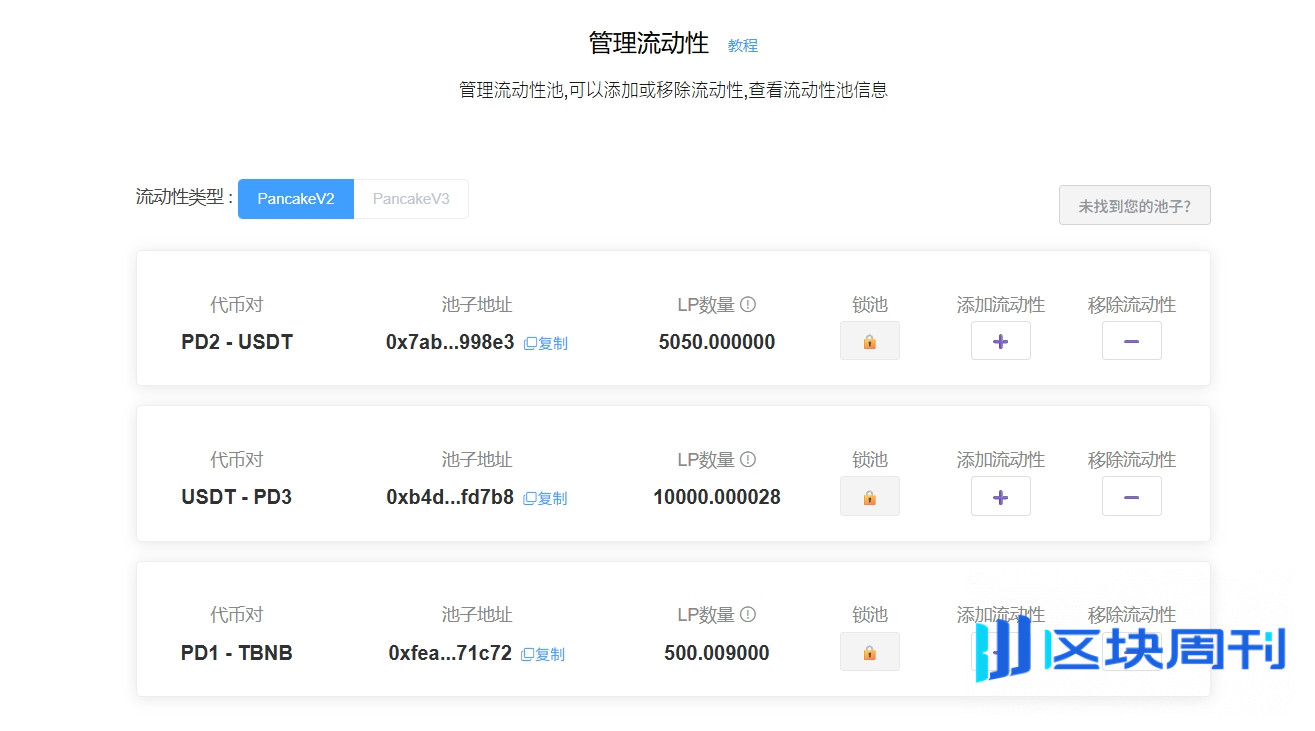Show LP amount info for PD1 - TBNB
Image resolution: width=1315 pixels, height=731 pixels.
748,614
